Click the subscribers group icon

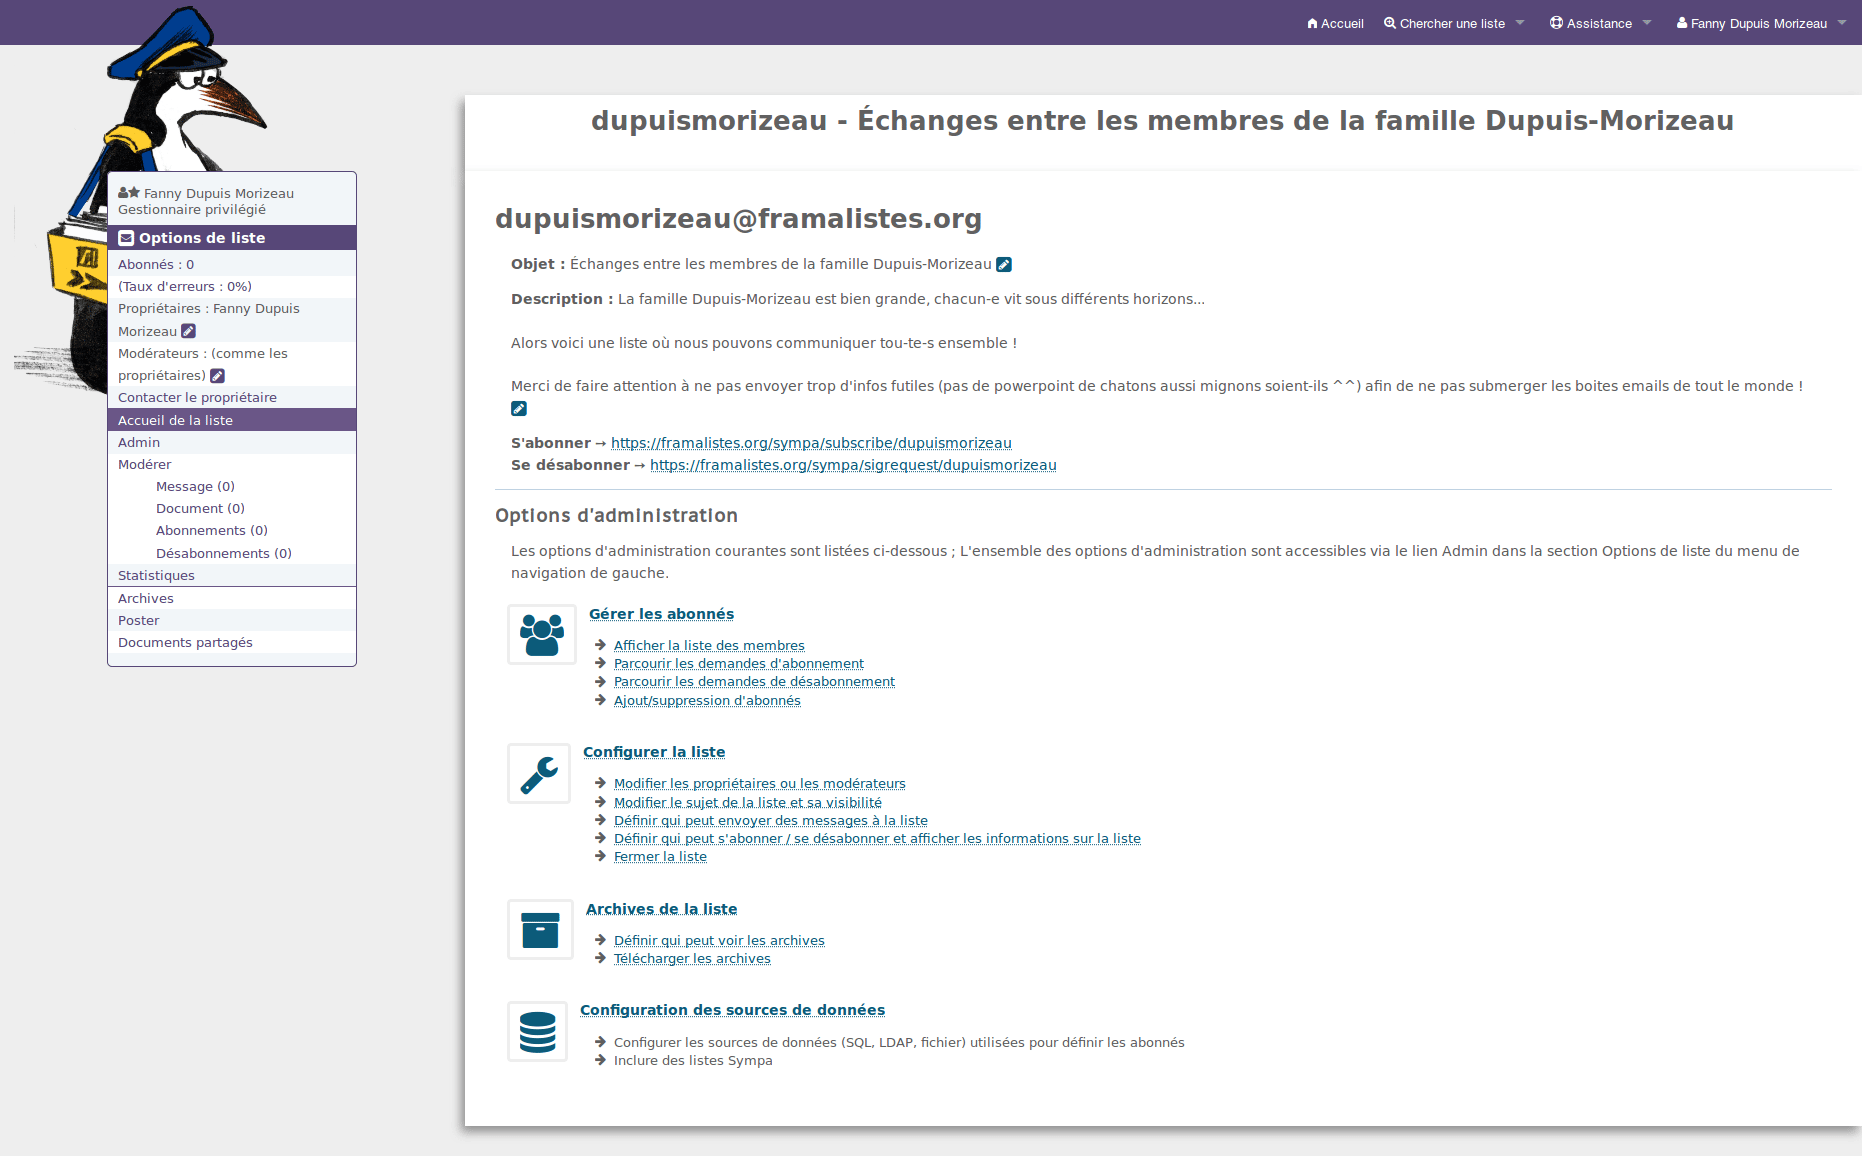point(542,635)
